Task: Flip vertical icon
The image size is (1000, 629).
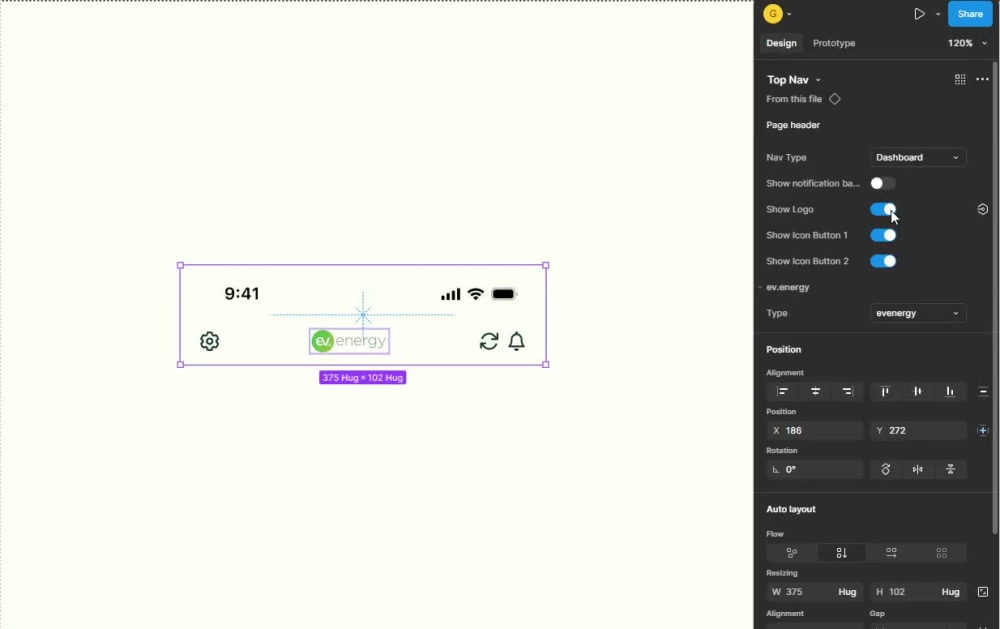Action: (950, 470)
